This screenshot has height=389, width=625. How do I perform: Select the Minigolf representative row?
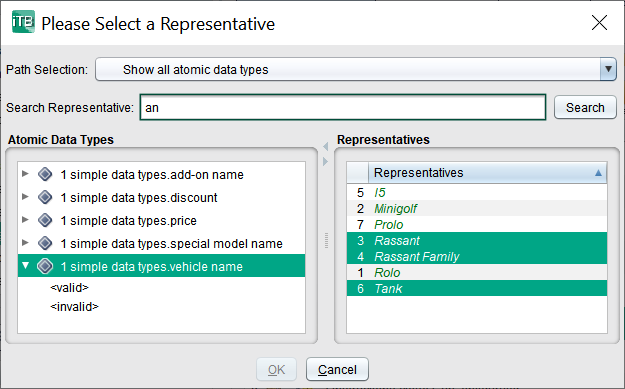click(x=477, y=208)
